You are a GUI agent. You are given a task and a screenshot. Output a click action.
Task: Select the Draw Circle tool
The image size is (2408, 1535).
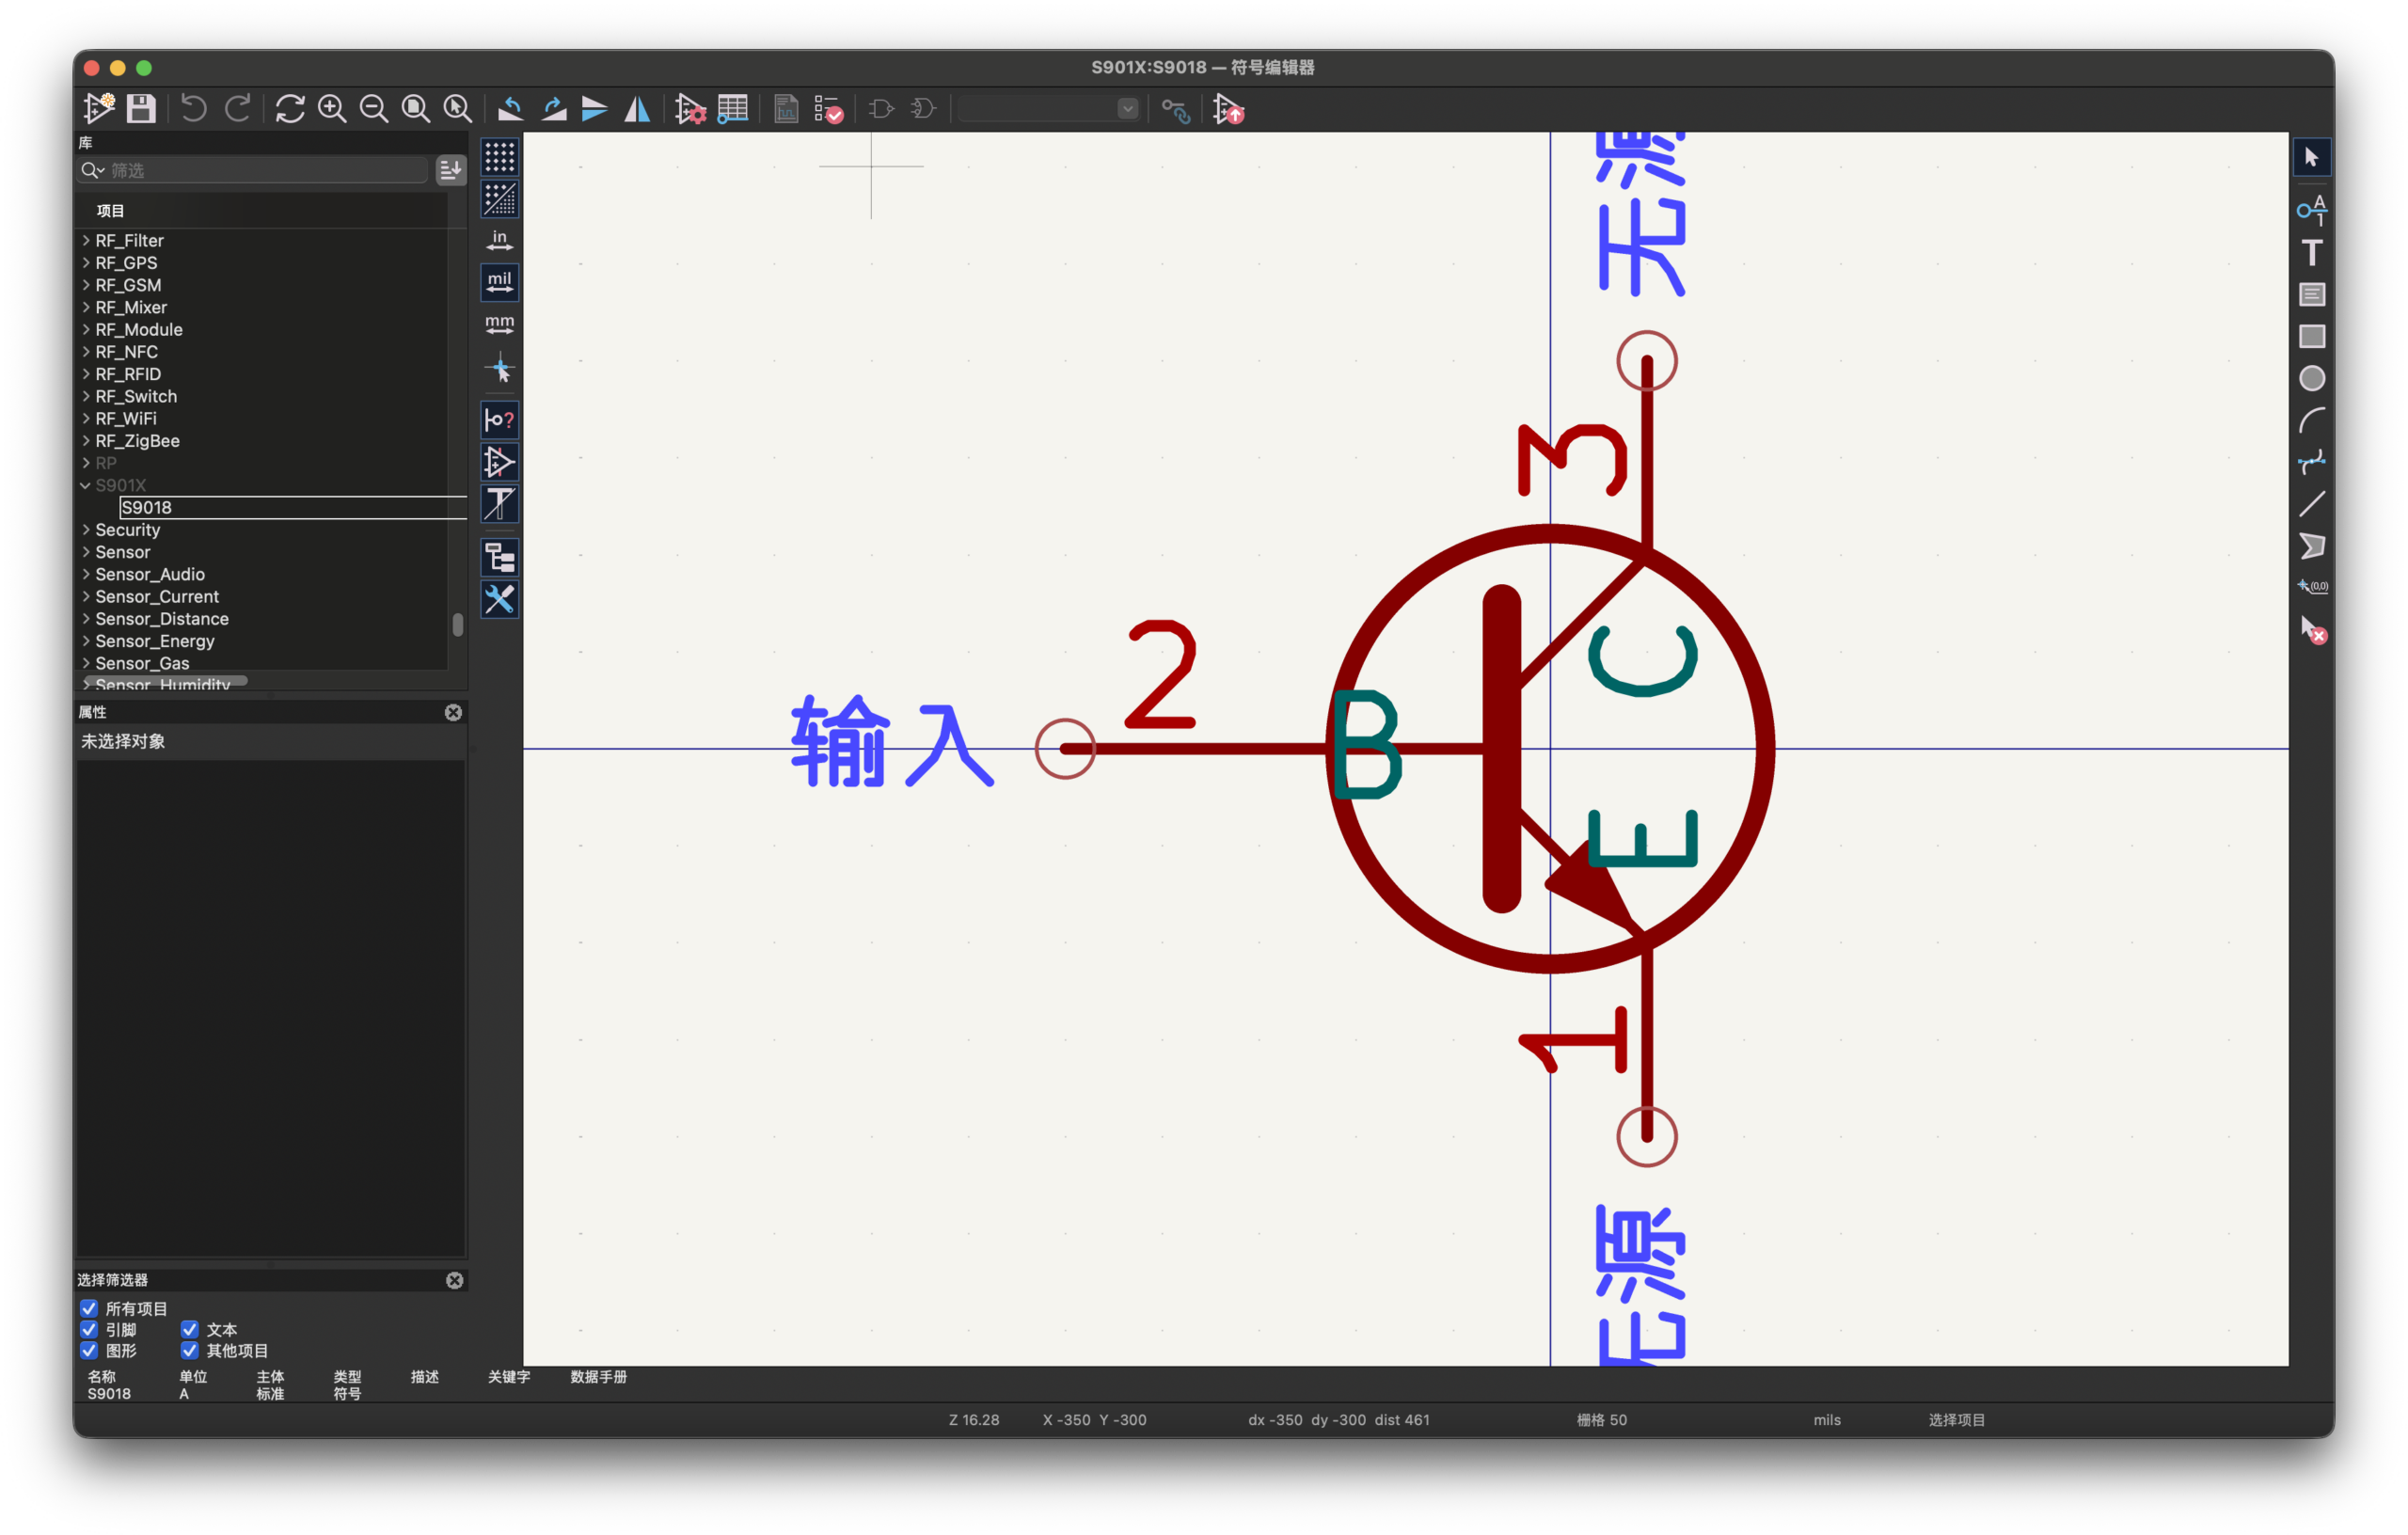click(2311, 378)
